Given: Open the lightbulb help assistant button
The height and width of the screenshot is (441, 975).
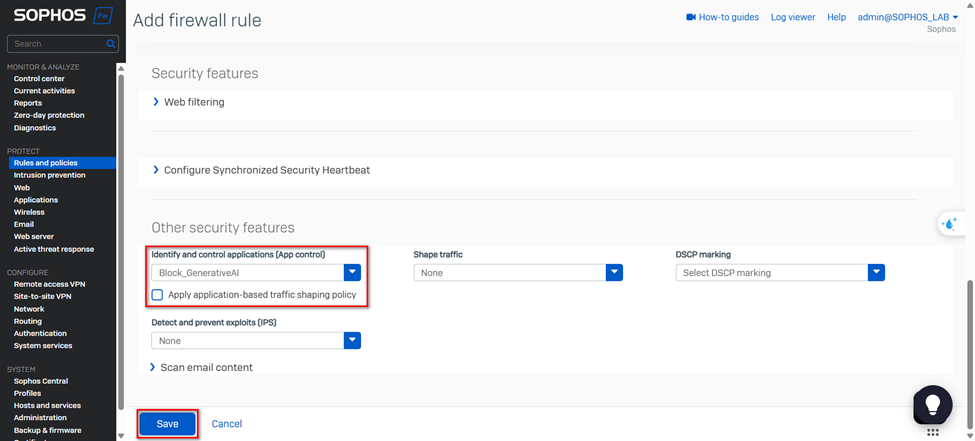Looking at the screenshot, I should (932, 403).
